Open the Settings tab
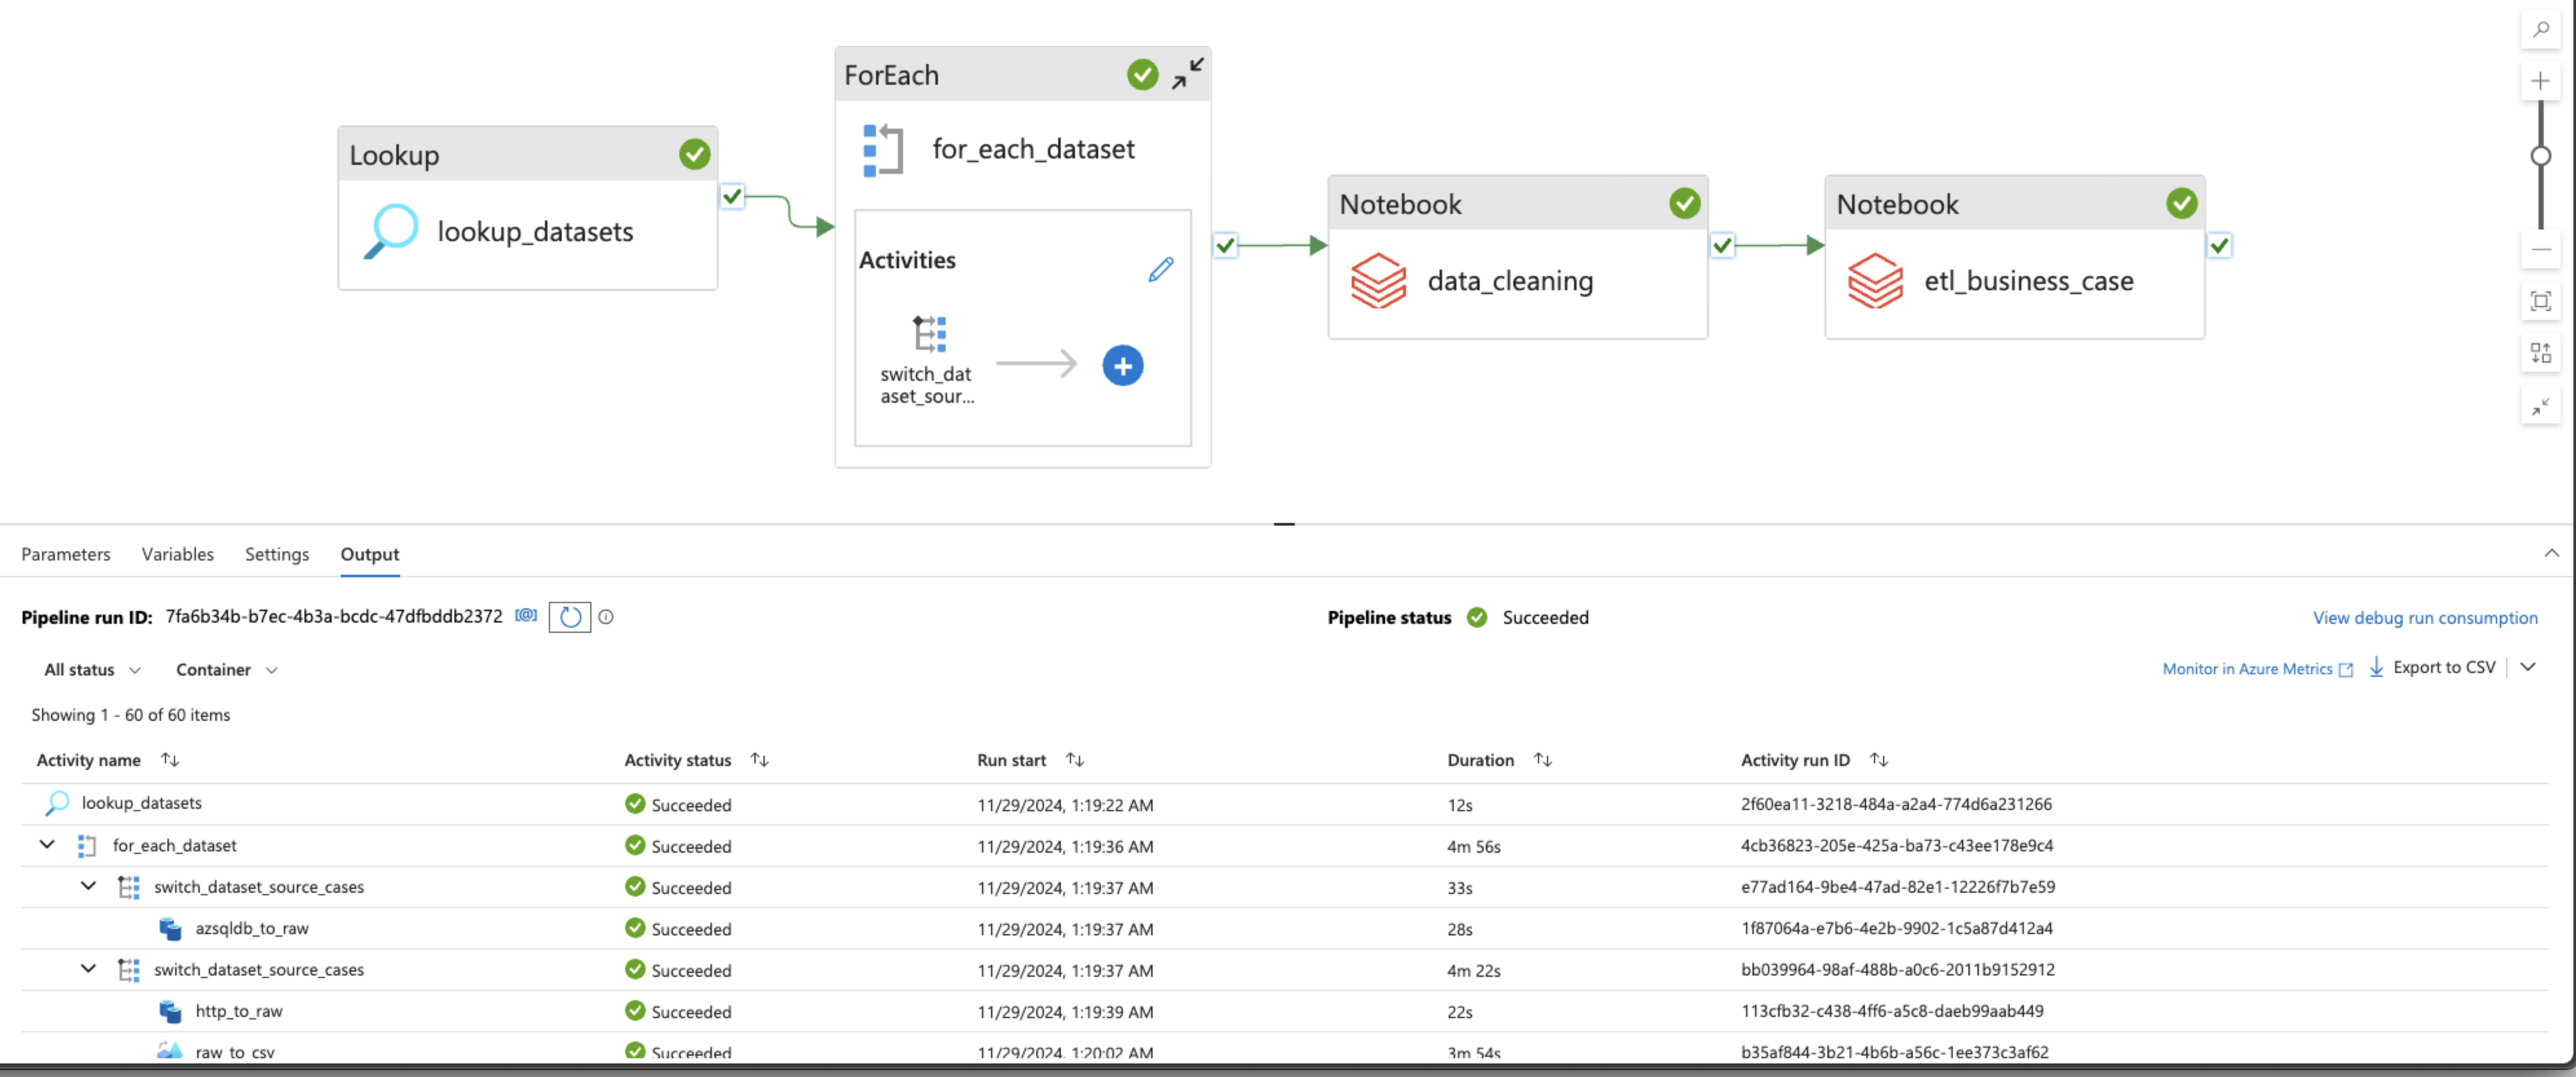 [277, 554]
